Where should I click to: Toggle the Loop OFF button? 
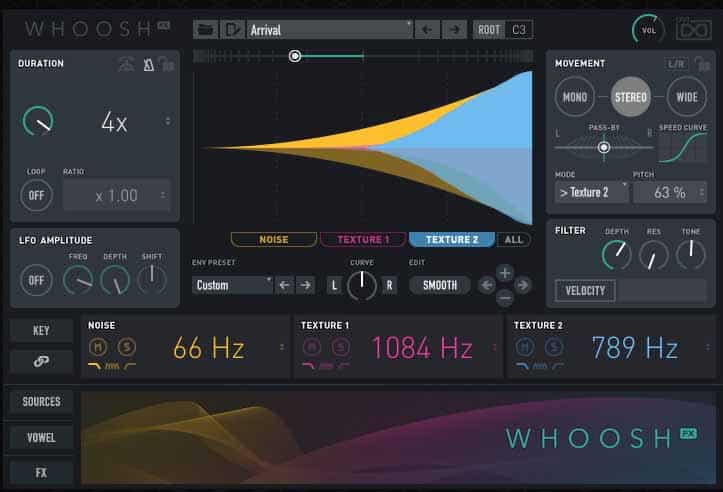[36, 195]
